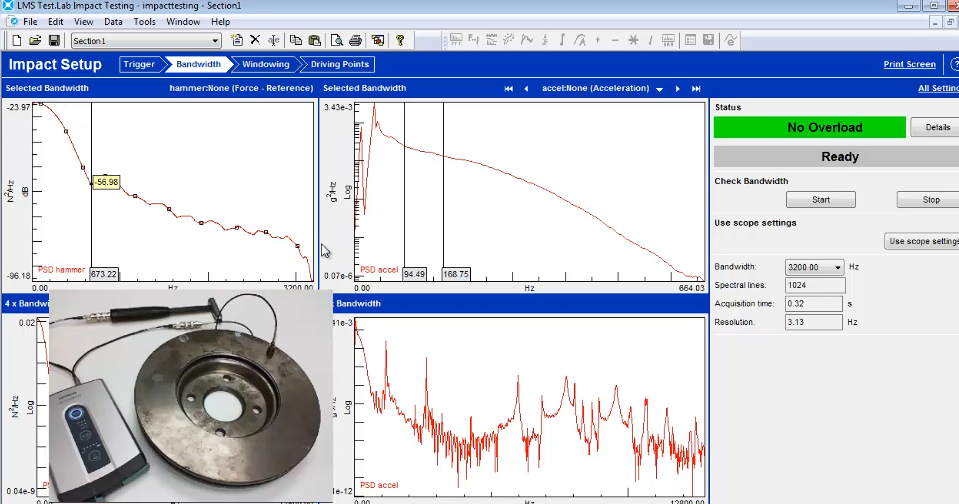The image size is (959, 504).
Task: Click the Paste clipboard icon
Action: pyautogui.click(x=314, y=41)
